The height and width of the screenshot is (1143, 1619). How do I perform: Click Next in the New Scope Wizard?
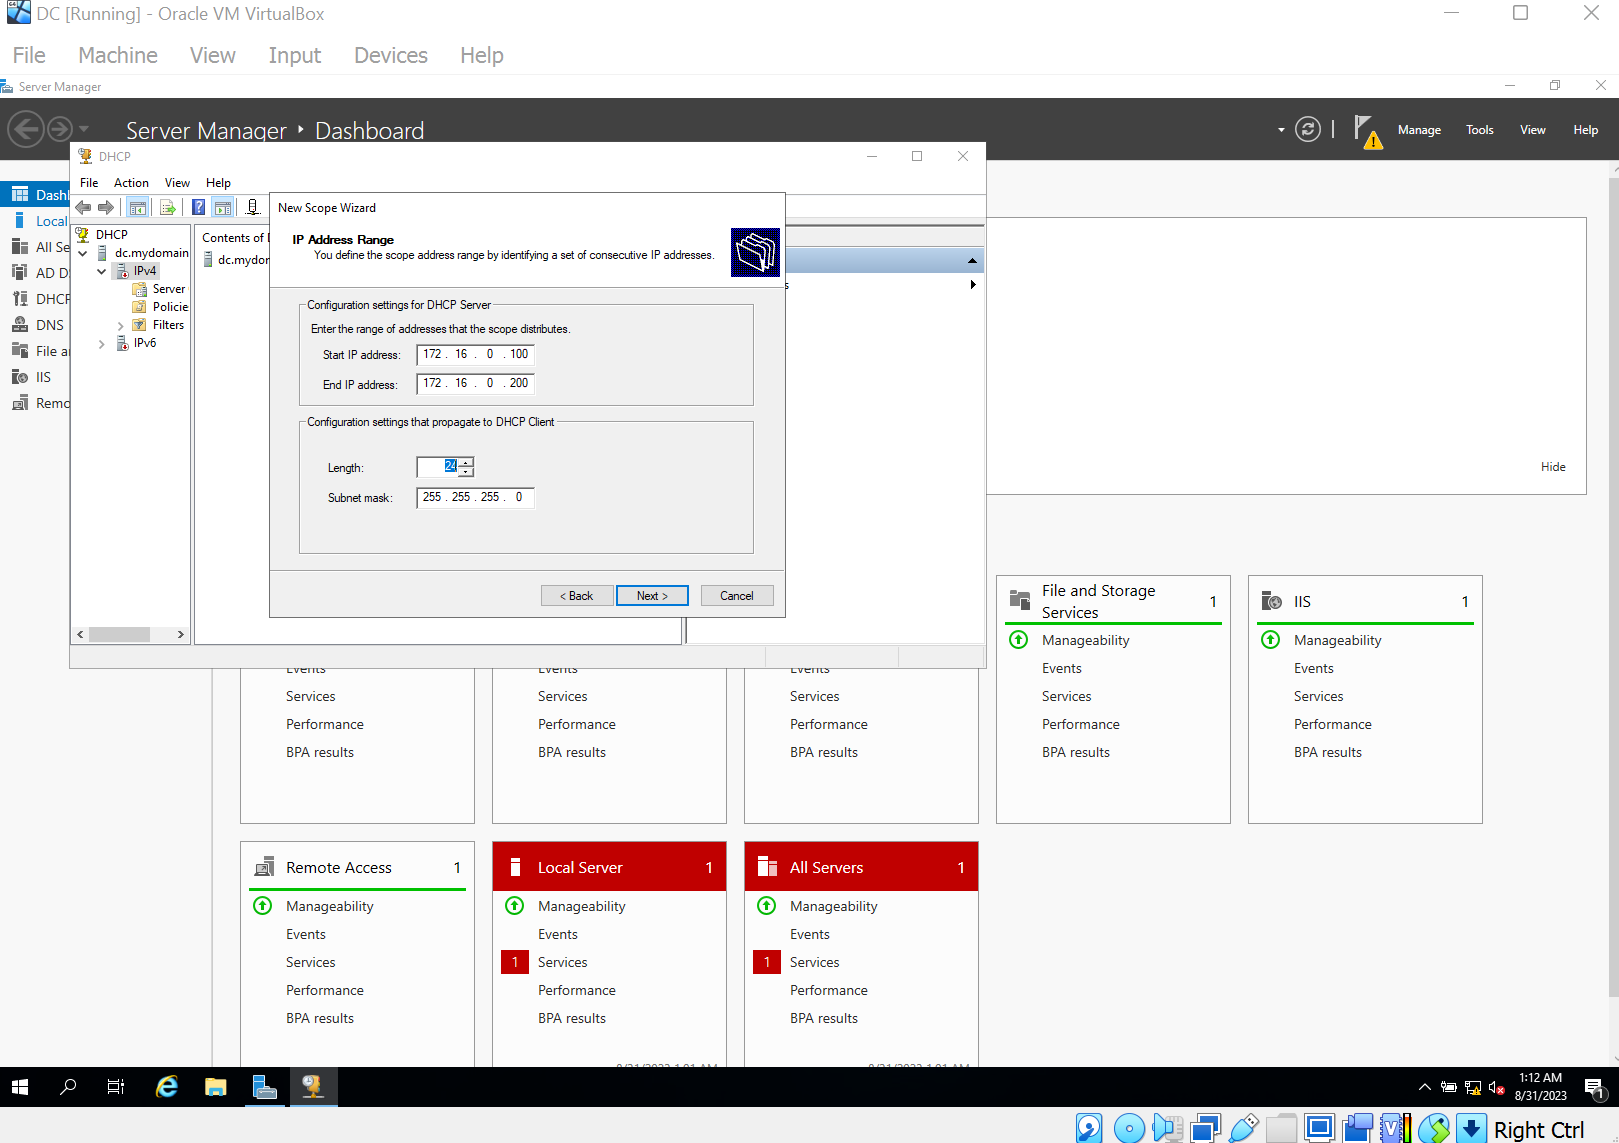(652, 595)
